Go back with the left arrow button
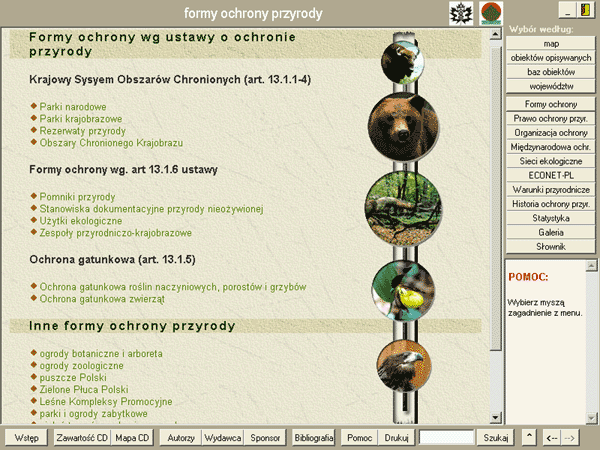This screenshot has width=600, height=450. 551,438
